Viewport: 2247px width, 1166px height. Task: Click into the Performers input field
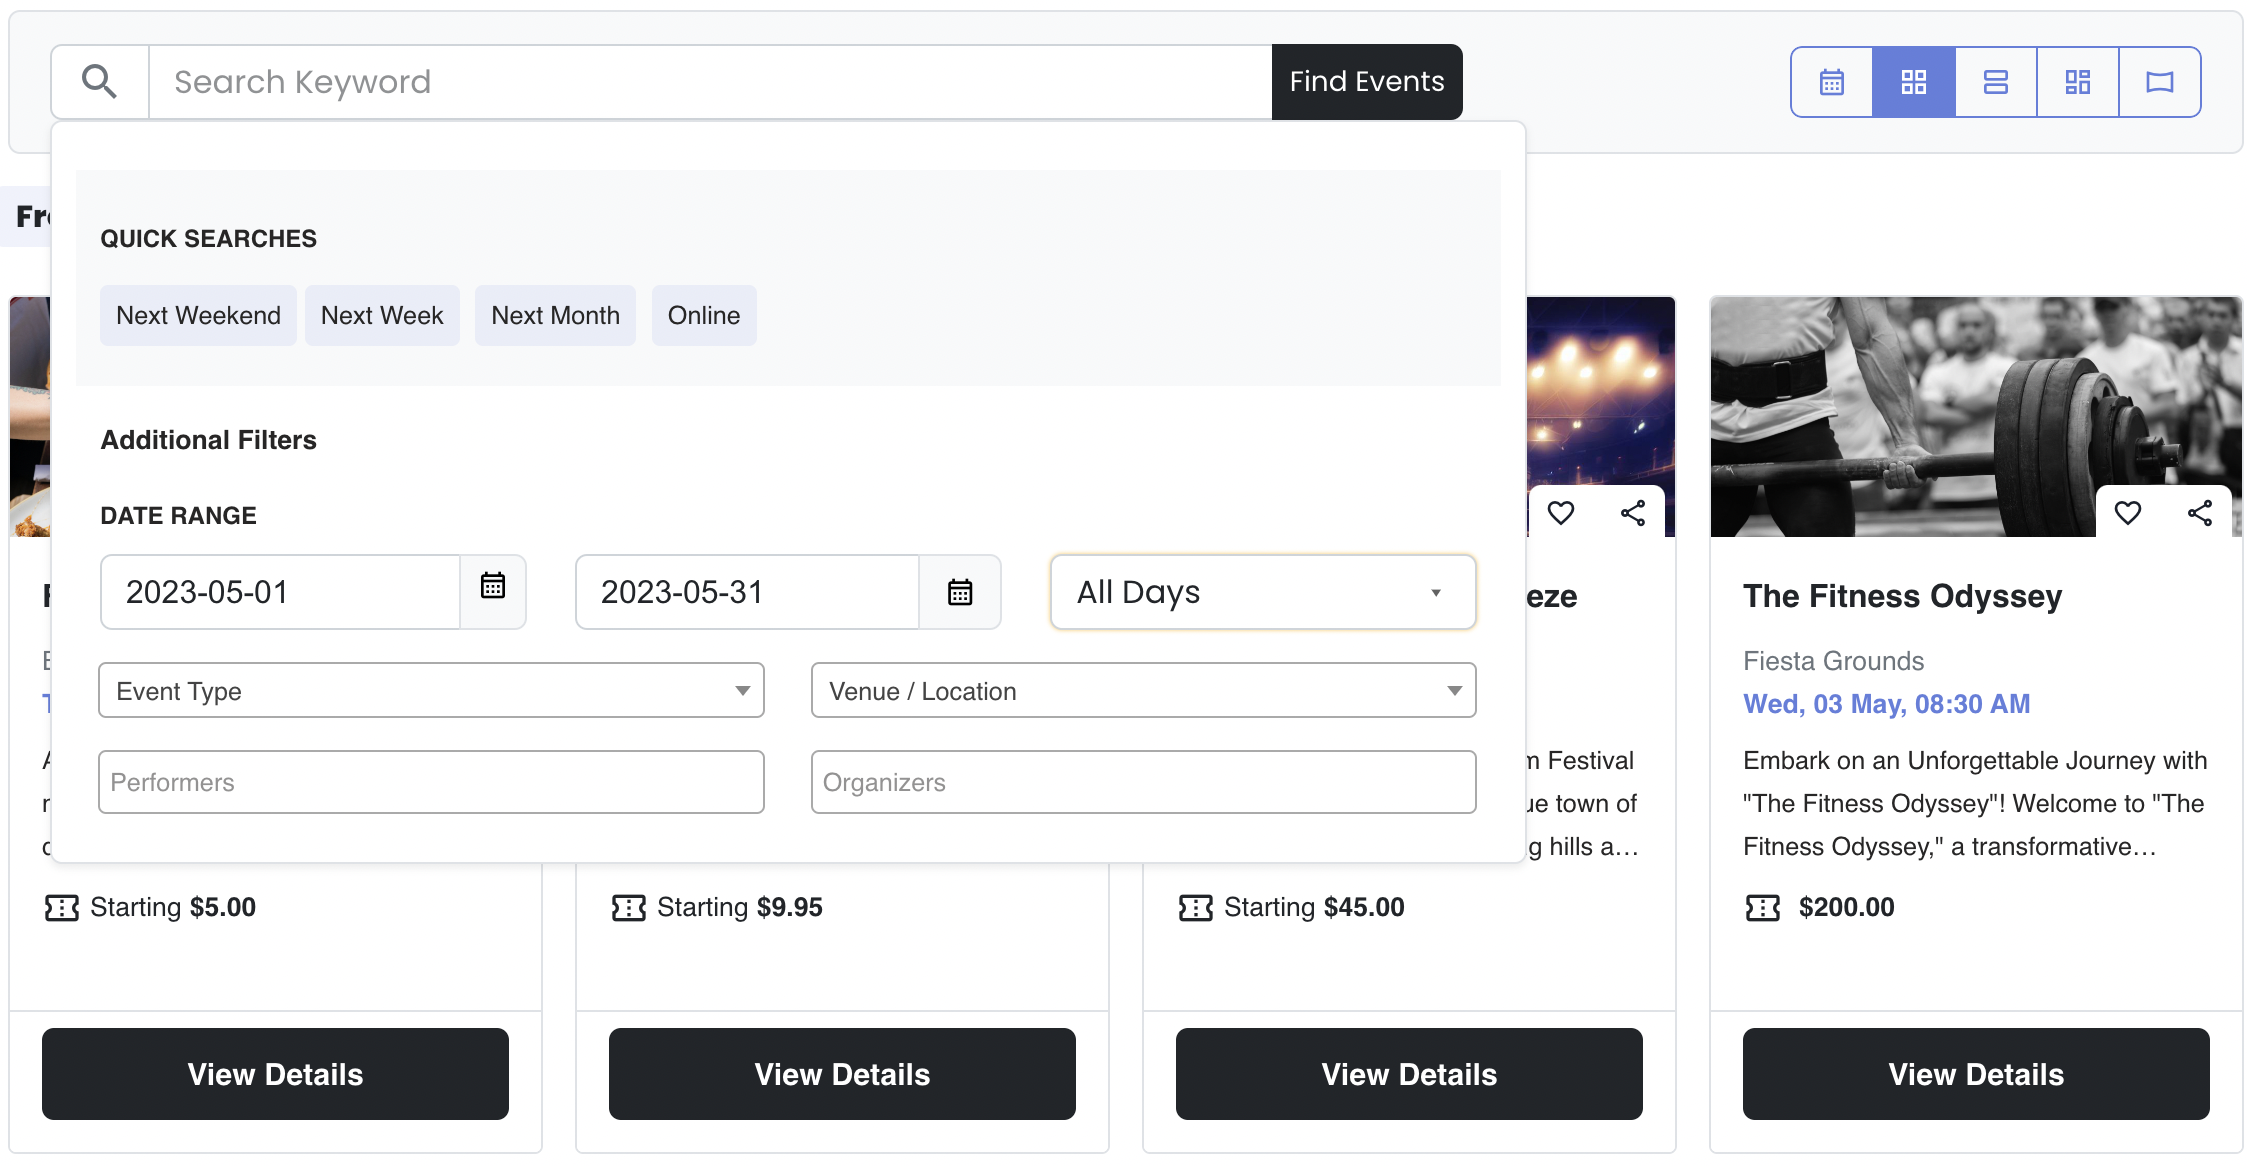coord(431,781)
